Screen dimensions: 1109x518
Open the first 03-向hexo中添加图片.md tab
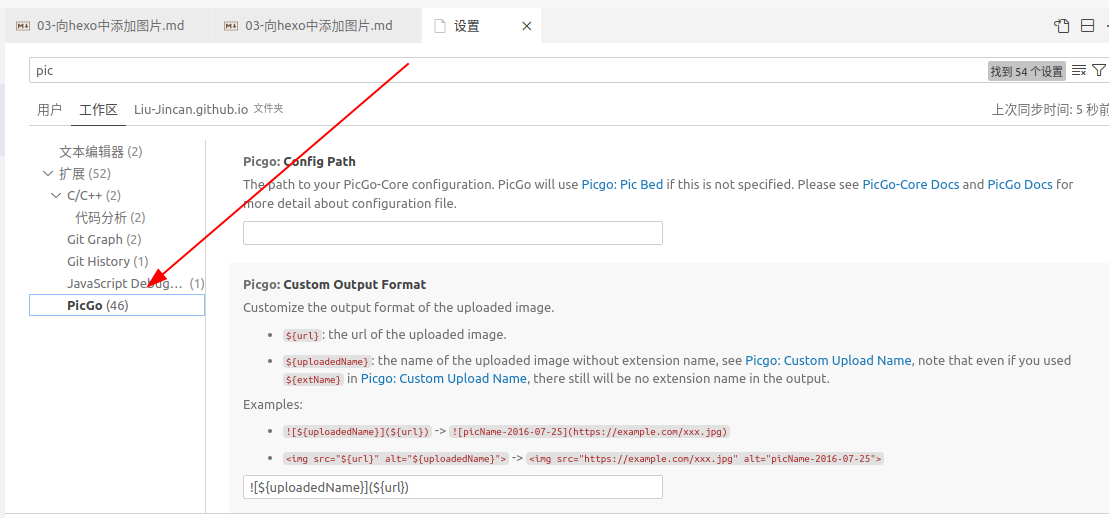pyautogui.click(x=108, y=26)
